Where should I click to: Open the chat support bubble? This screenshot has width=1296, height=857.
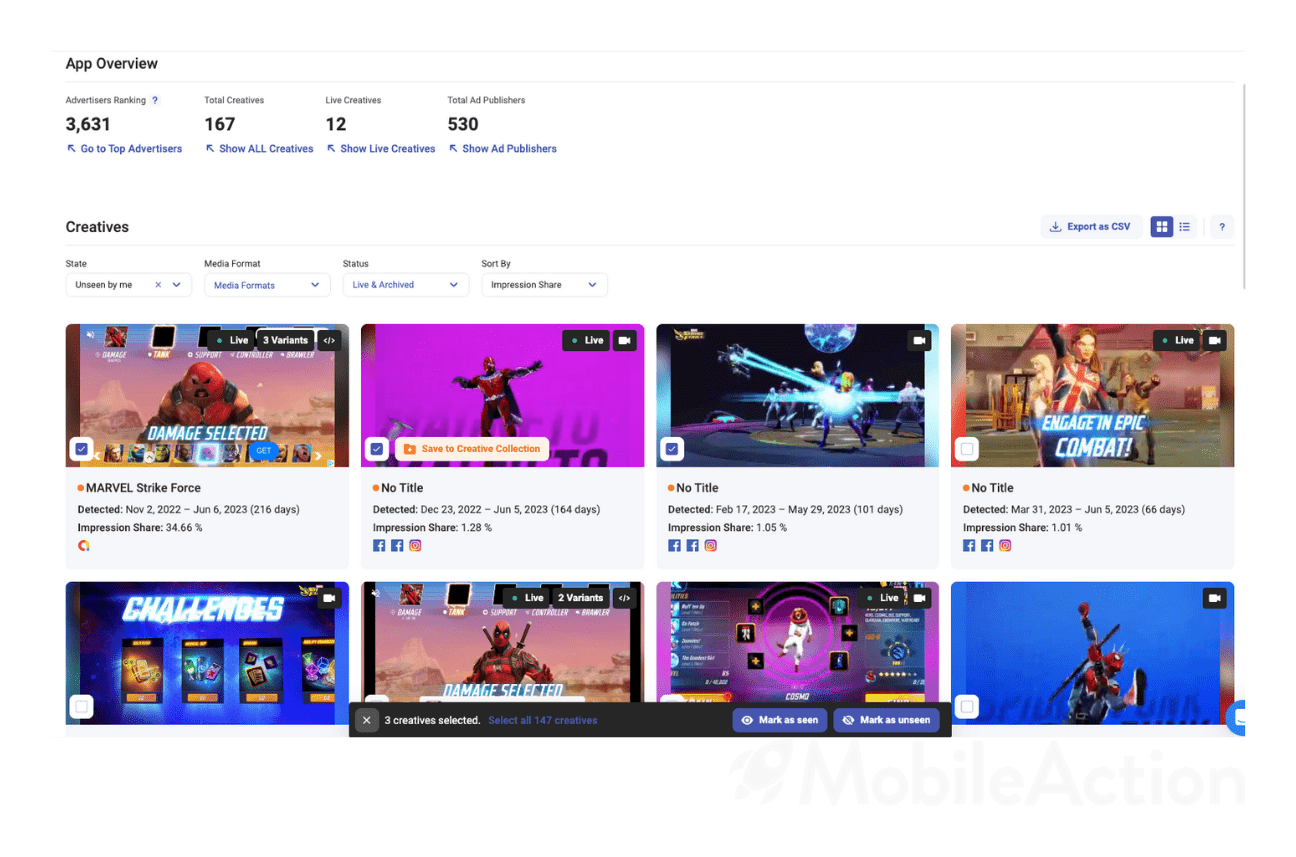[x=1238, y=716]
